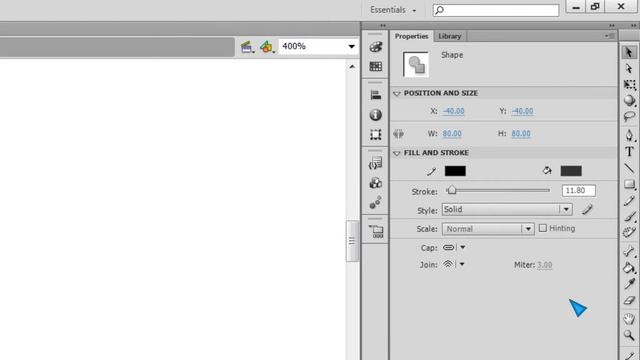Click the stage scrollbar up arrow

tap(352, 67)
